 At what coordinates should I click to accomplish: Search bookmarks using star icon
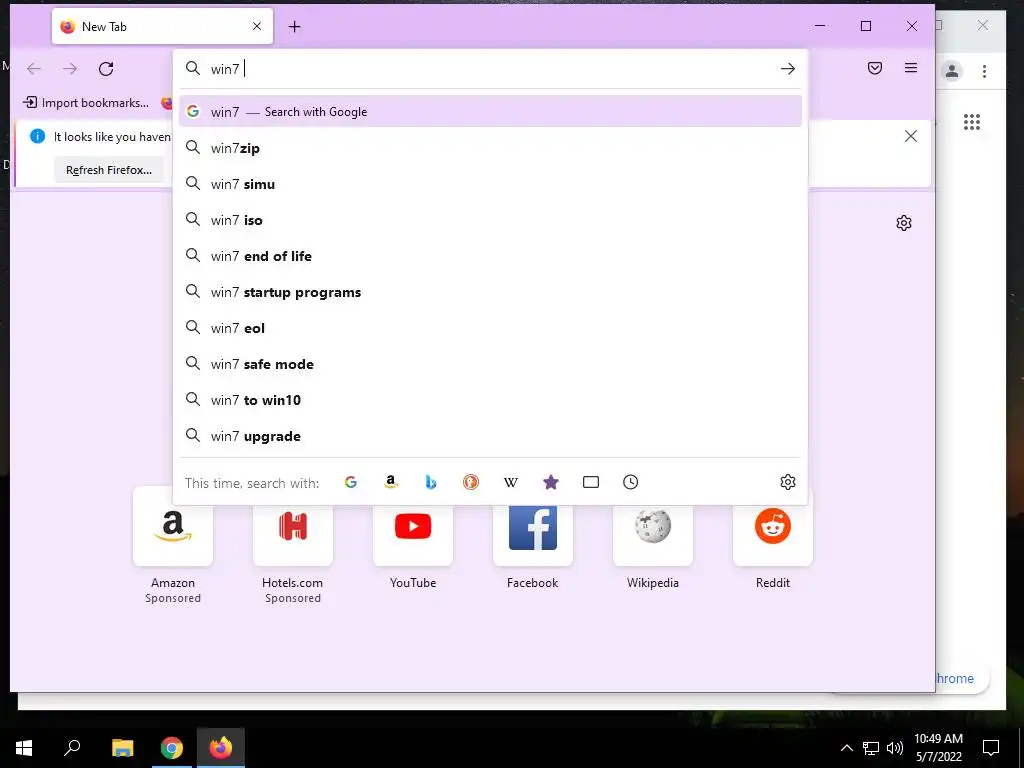point(551,482)
